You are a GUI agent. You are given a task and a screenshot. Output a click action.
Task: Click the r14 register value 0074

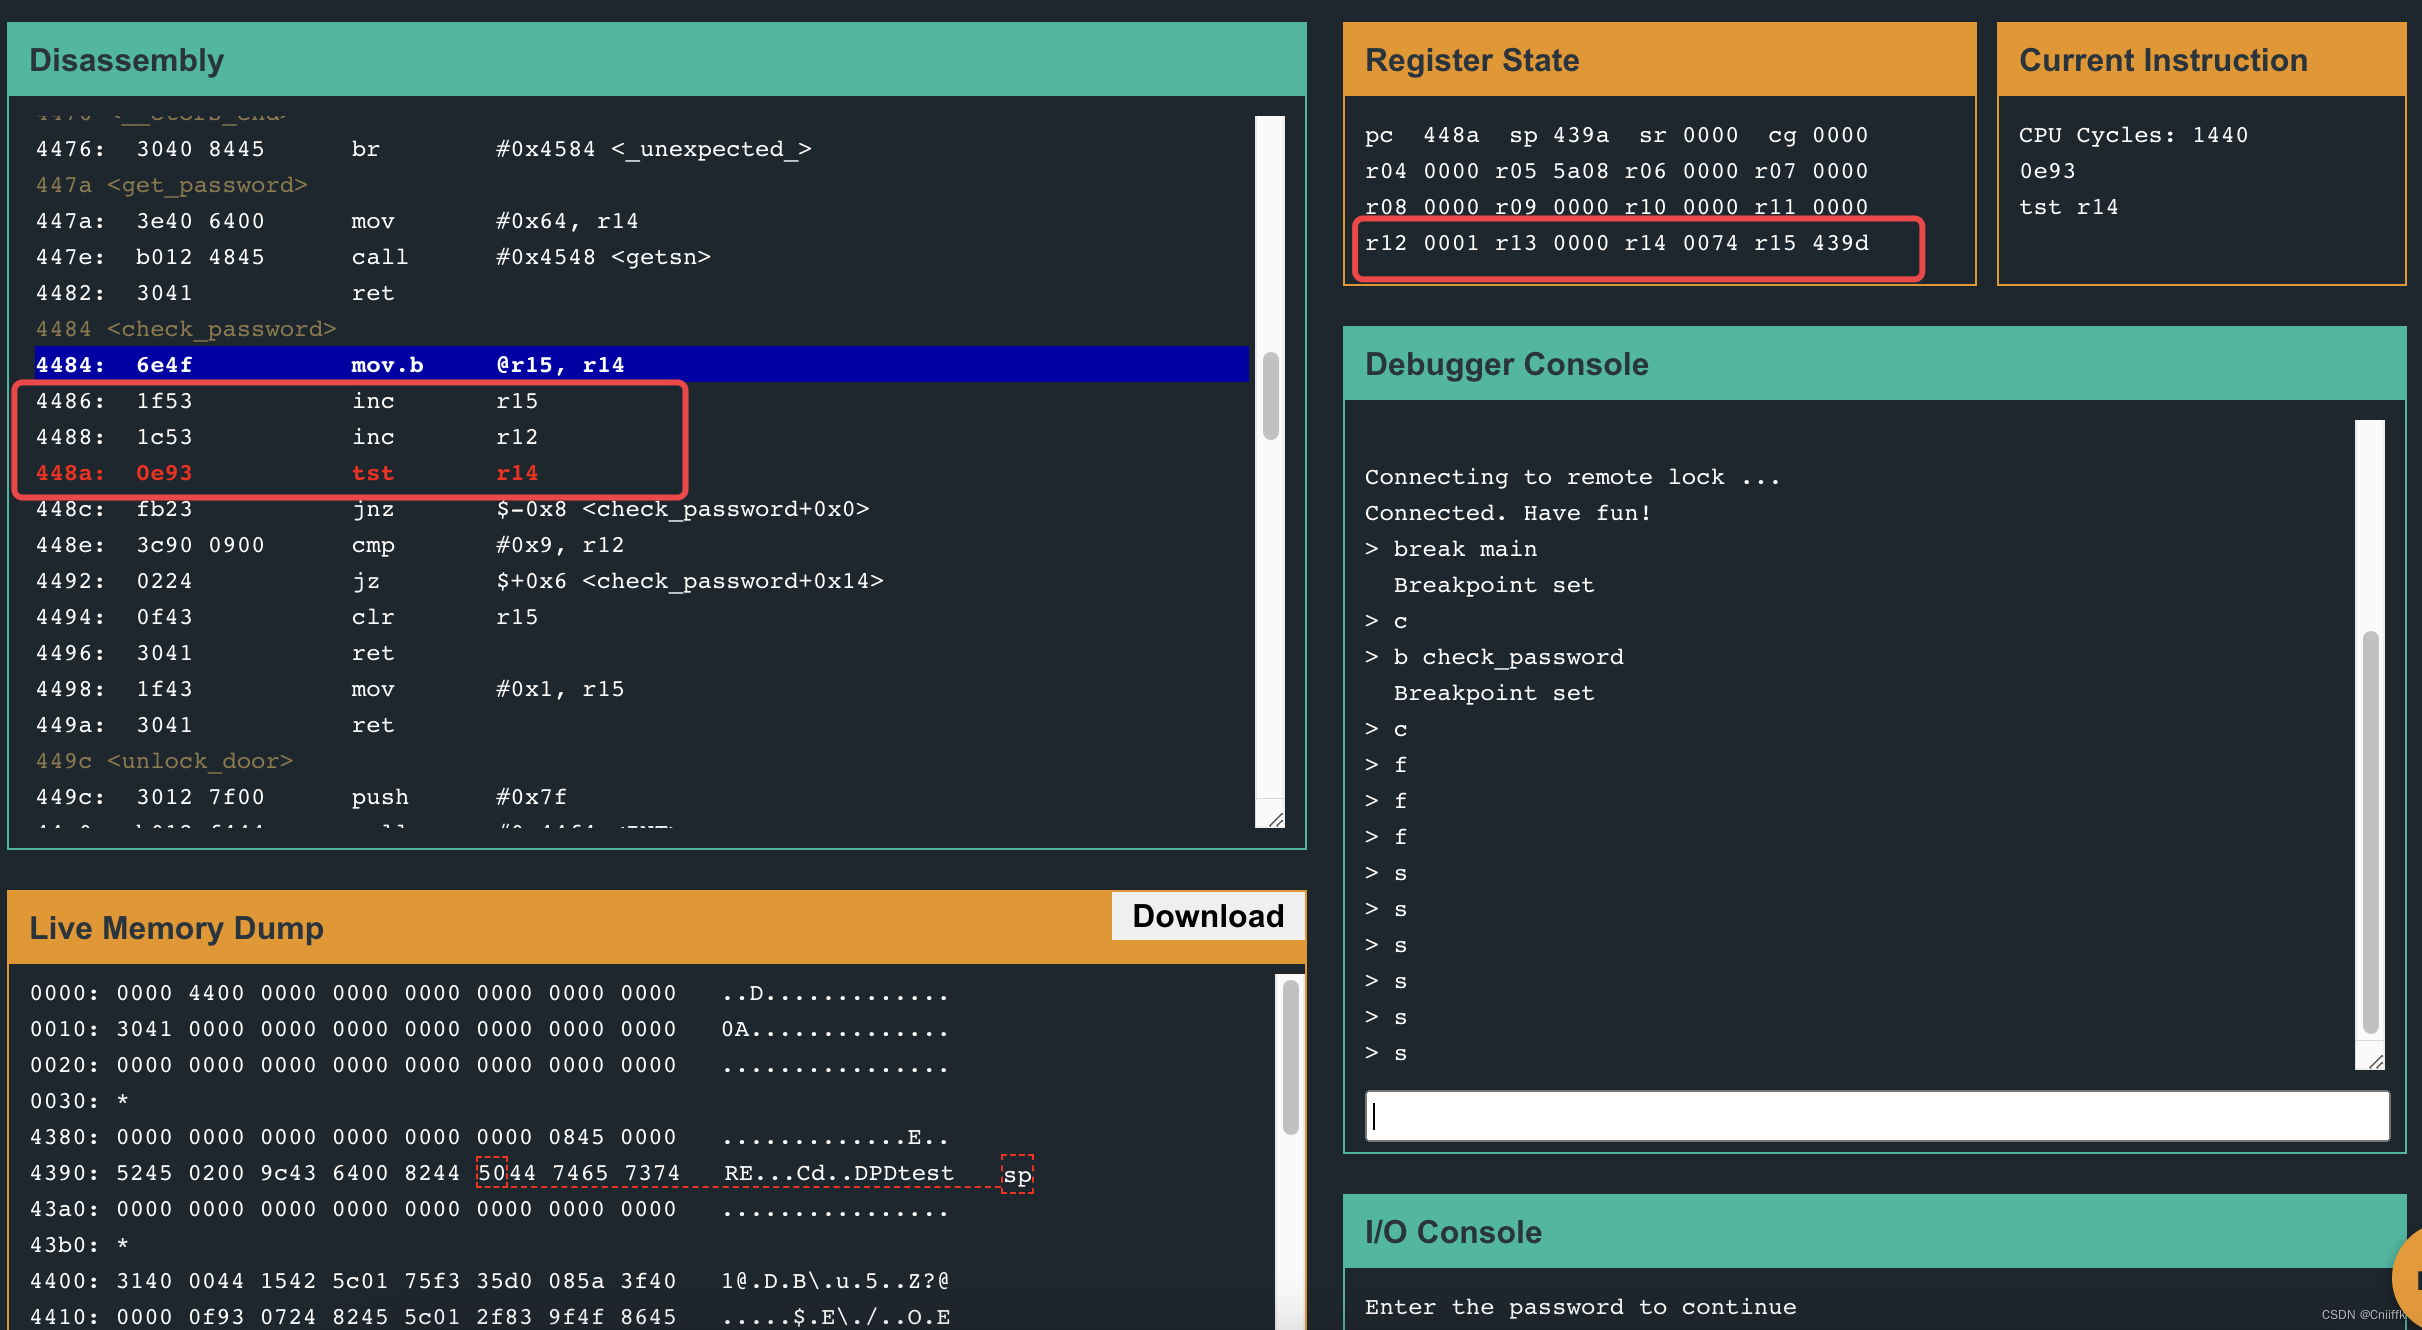click(1711, 243)
